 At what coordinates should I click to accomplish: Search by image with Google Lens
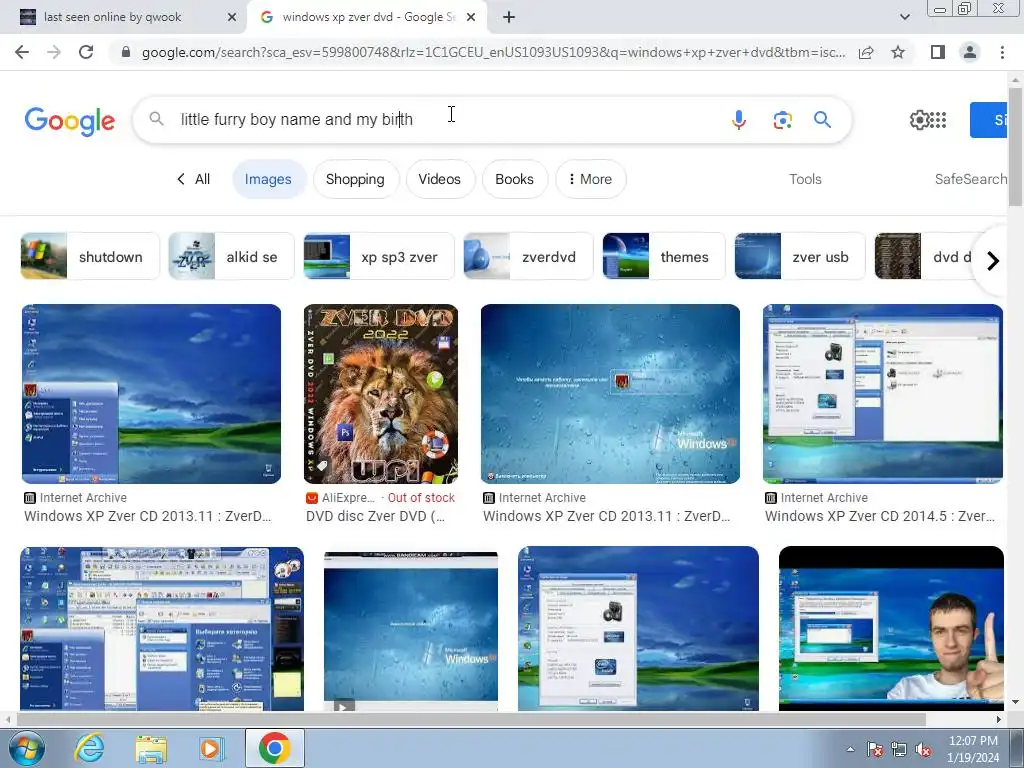coord(782,120)
